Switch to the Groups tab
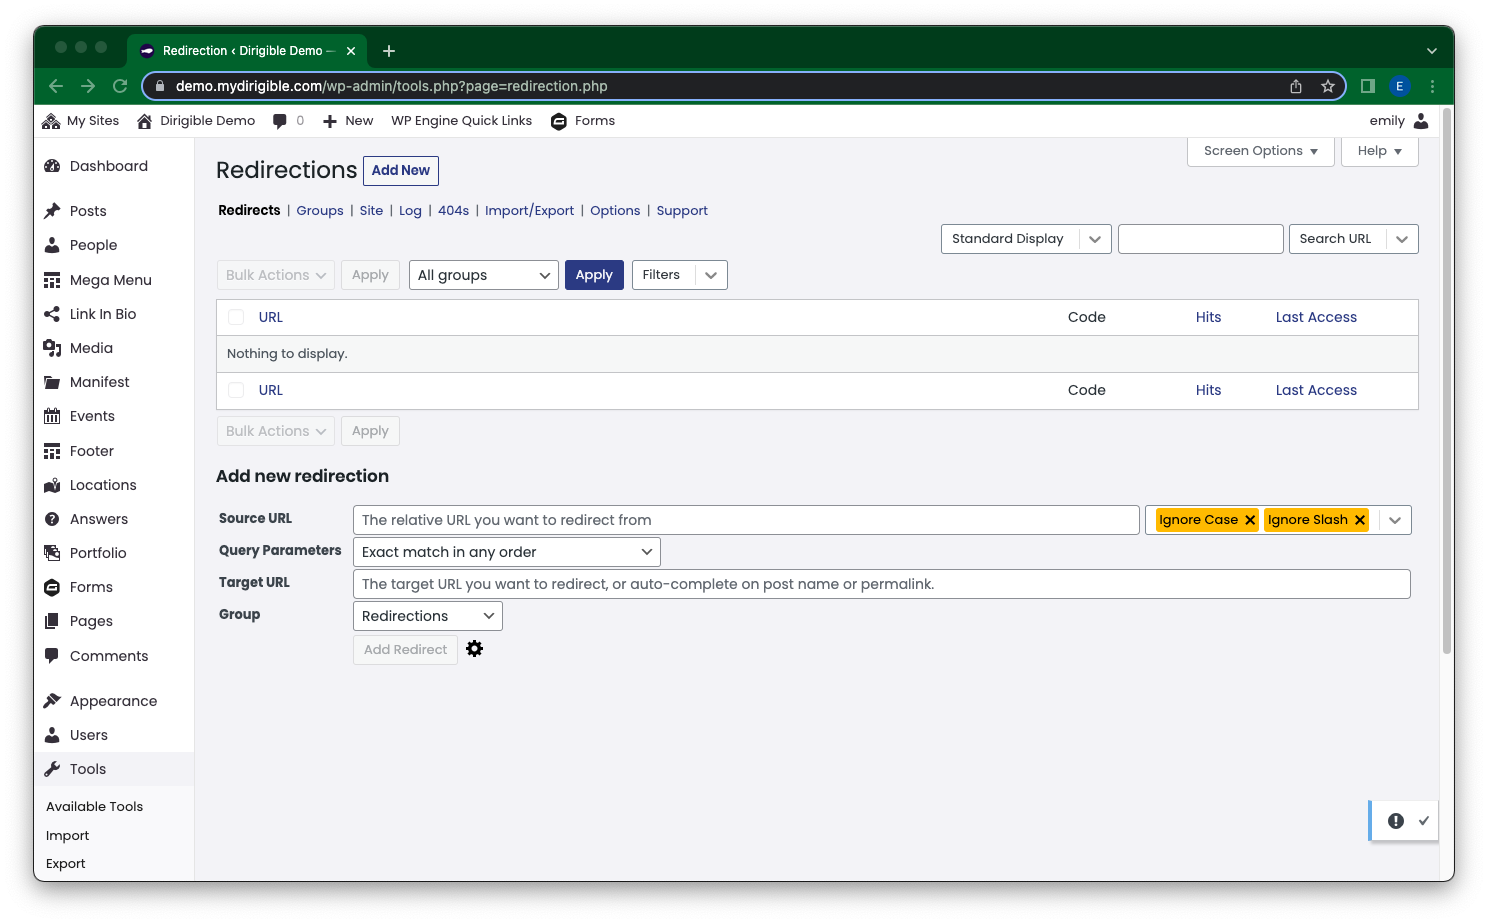The height and width of the screenshot is (923, 1488). click(x=320, y=211)
